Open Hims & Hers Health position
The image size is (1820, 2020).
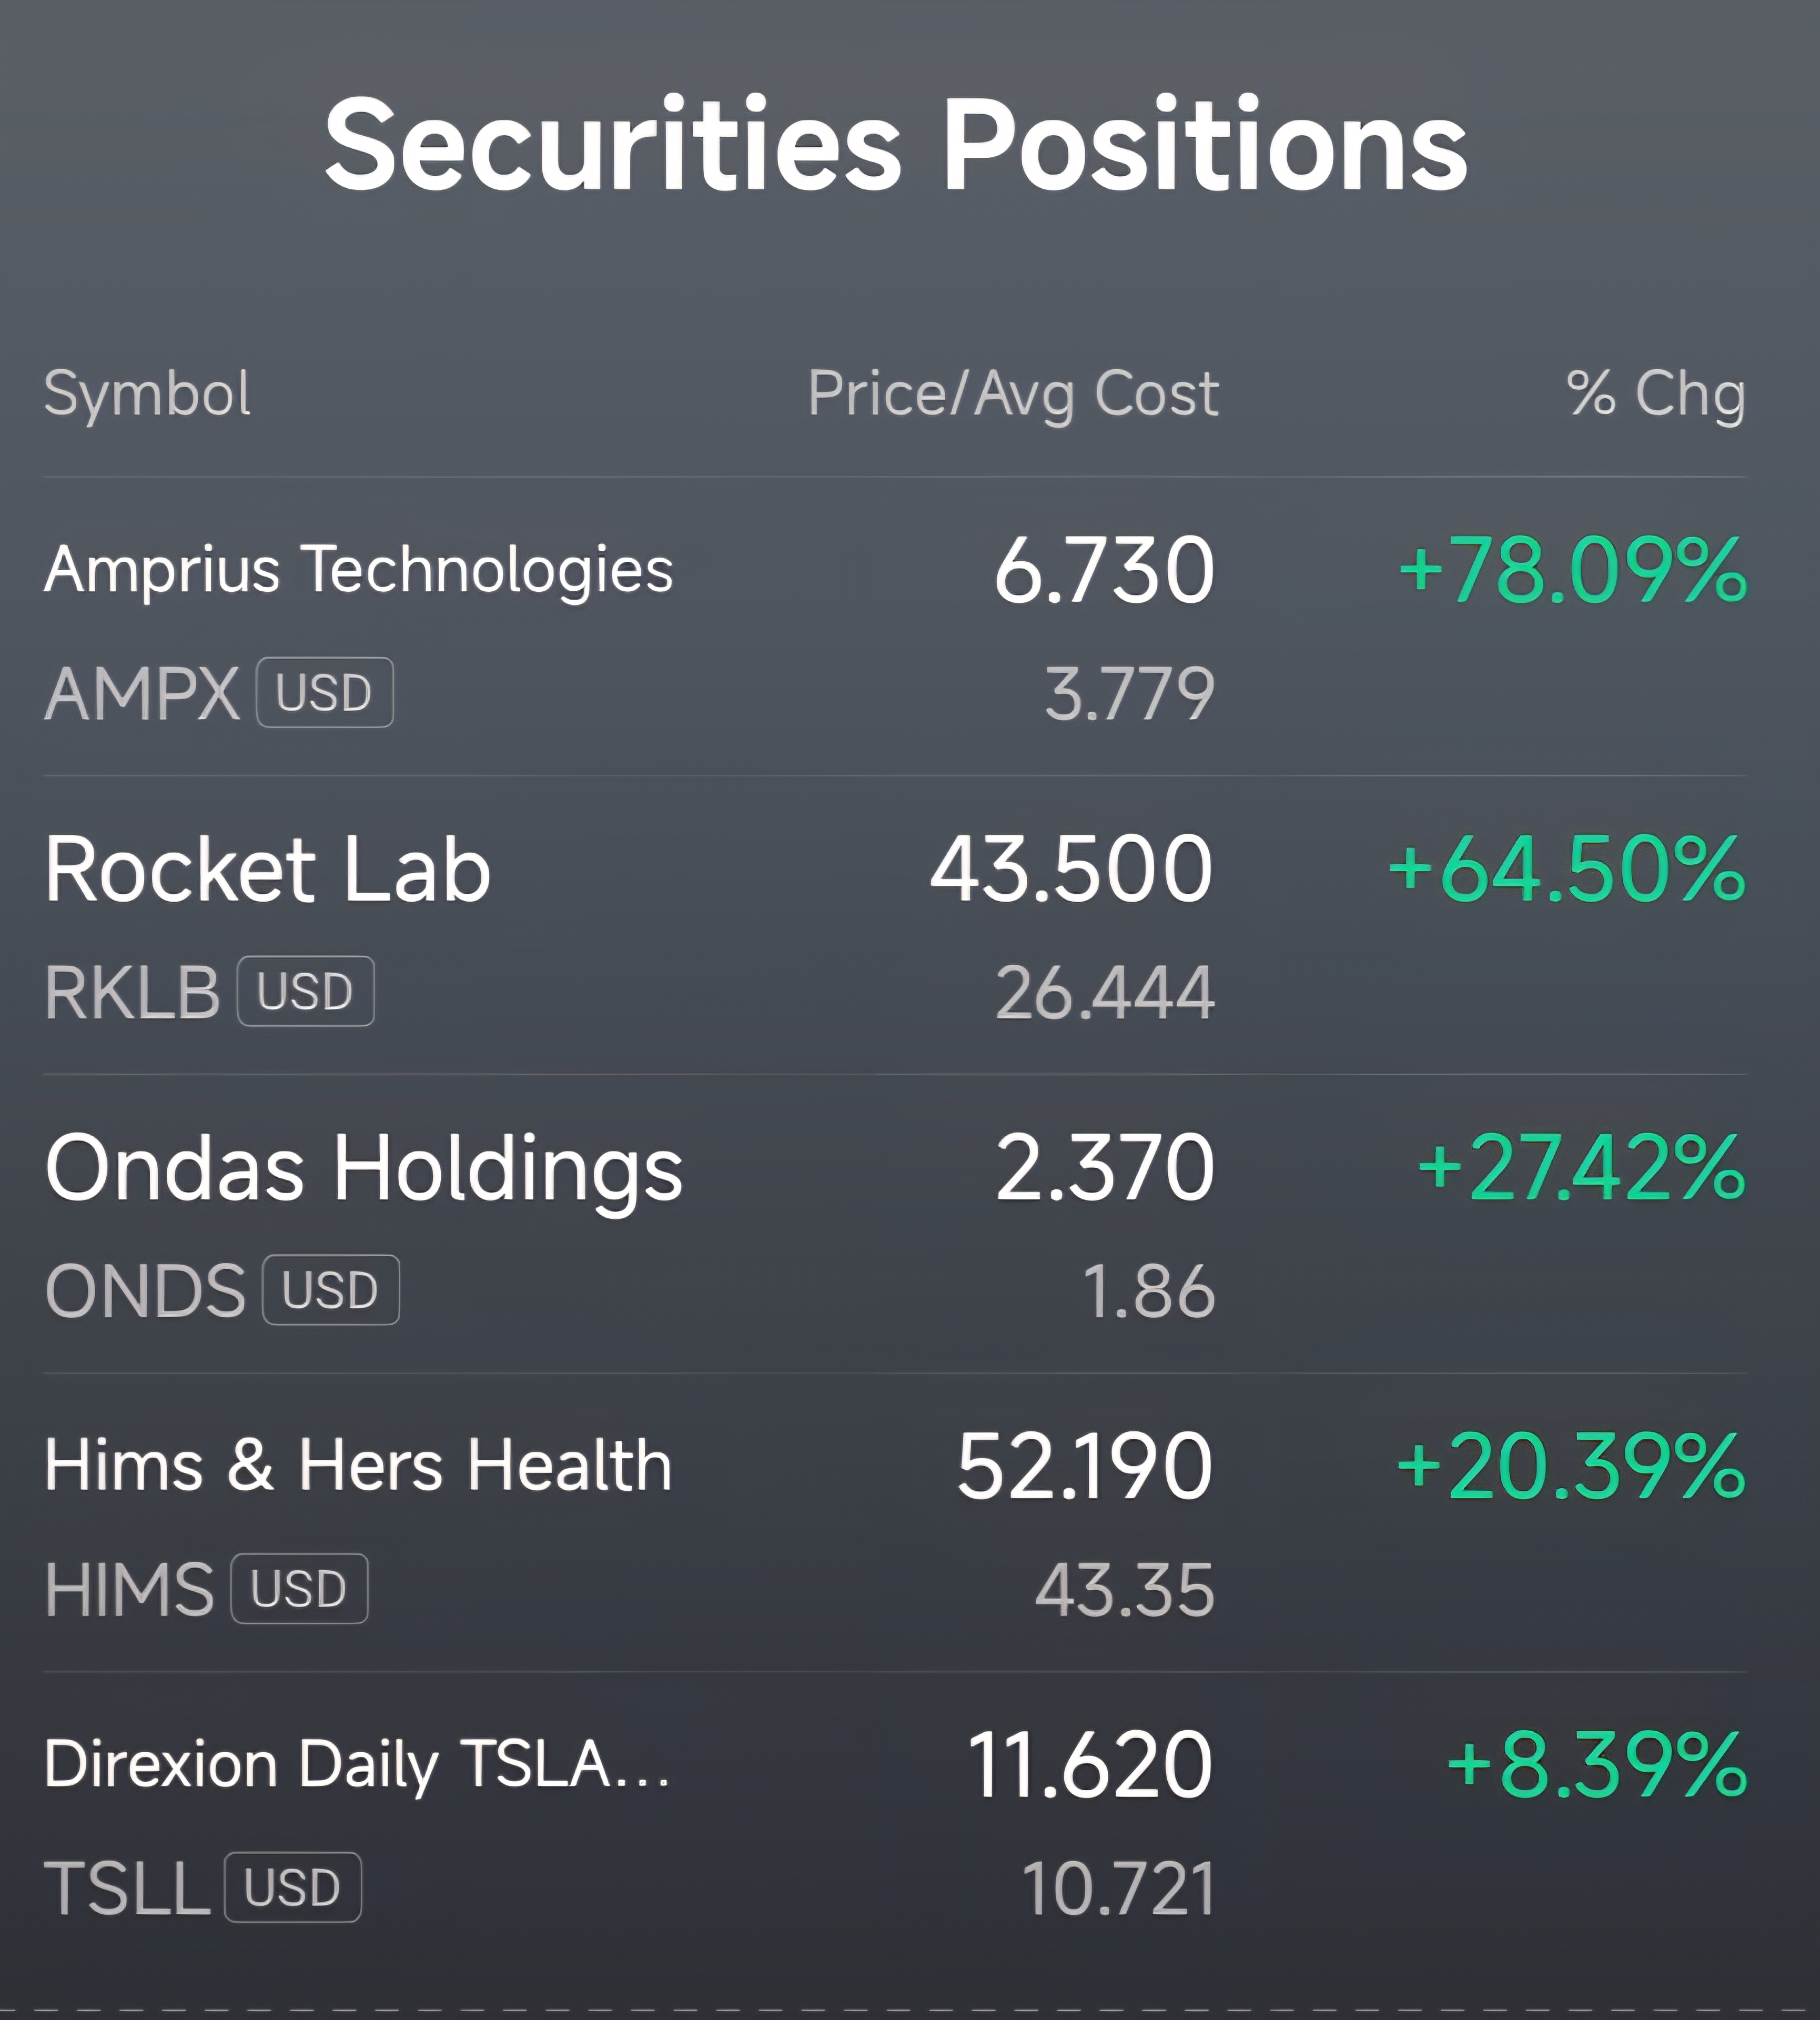tap(895, 1523)
